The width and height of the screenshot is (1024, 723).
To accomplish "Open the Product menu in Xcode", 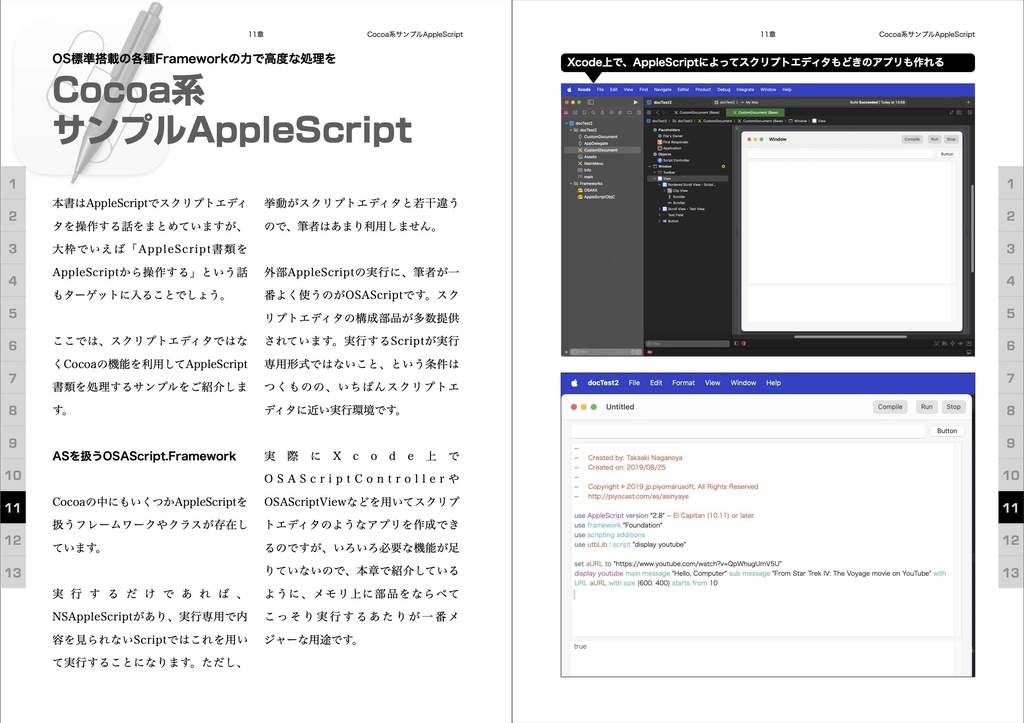I will 703,90.
